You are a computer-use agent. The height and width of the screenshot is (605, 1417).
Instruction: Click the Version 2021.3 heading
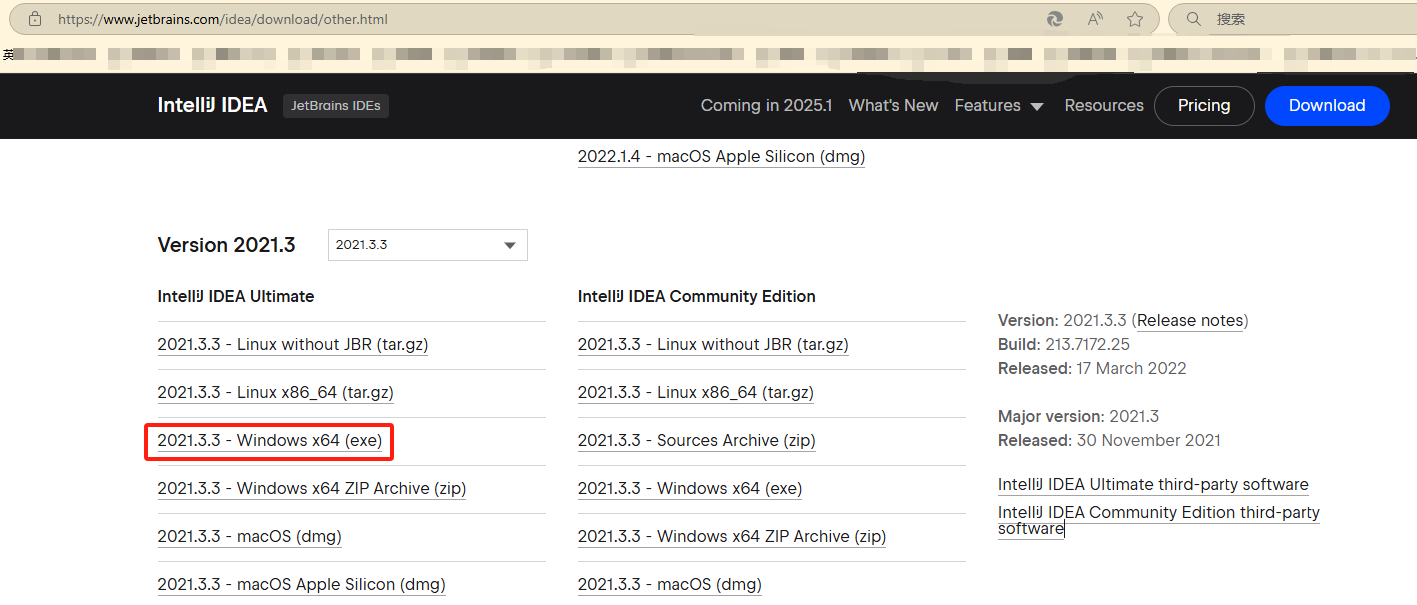click(x=226, y=245)
